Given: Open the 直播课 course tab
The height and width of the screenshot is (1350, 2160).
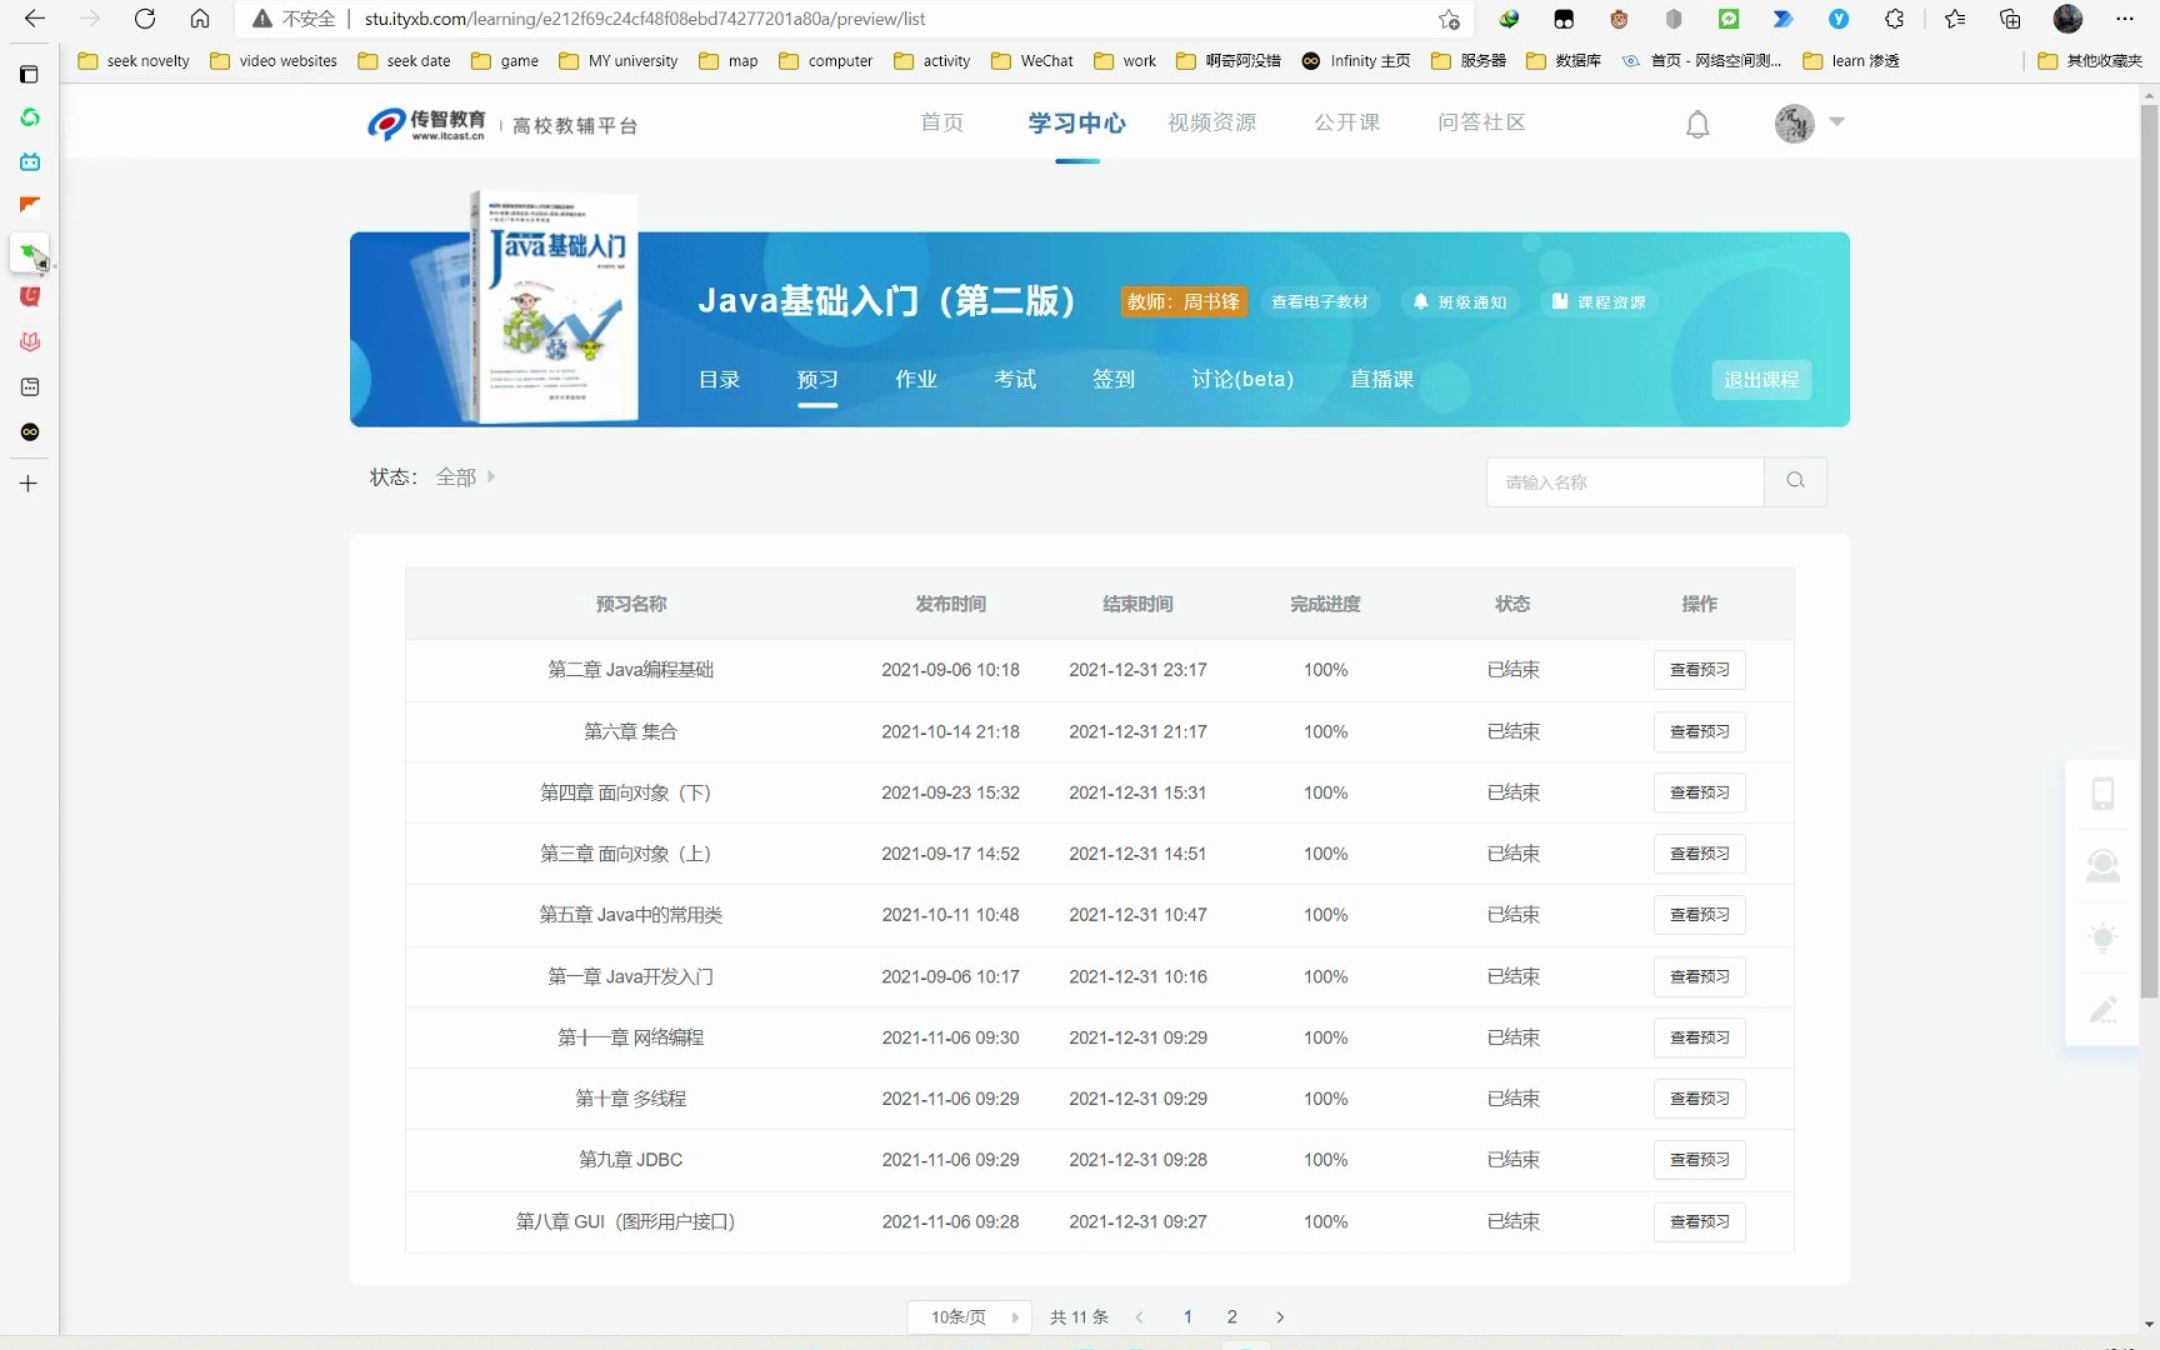Looking at the screenshot, I should (x=1382, y=380).
